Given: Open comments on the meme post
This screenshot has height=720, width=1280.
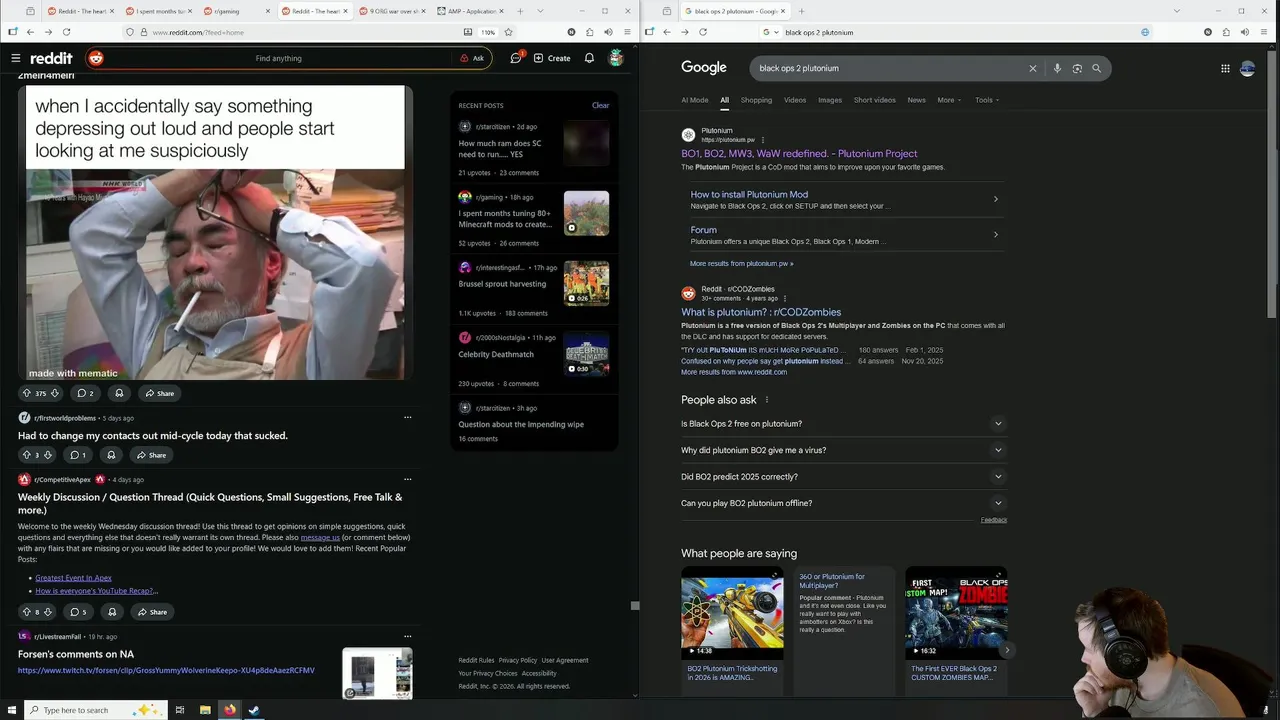Looking at the screenshot, I should point(85,393).
